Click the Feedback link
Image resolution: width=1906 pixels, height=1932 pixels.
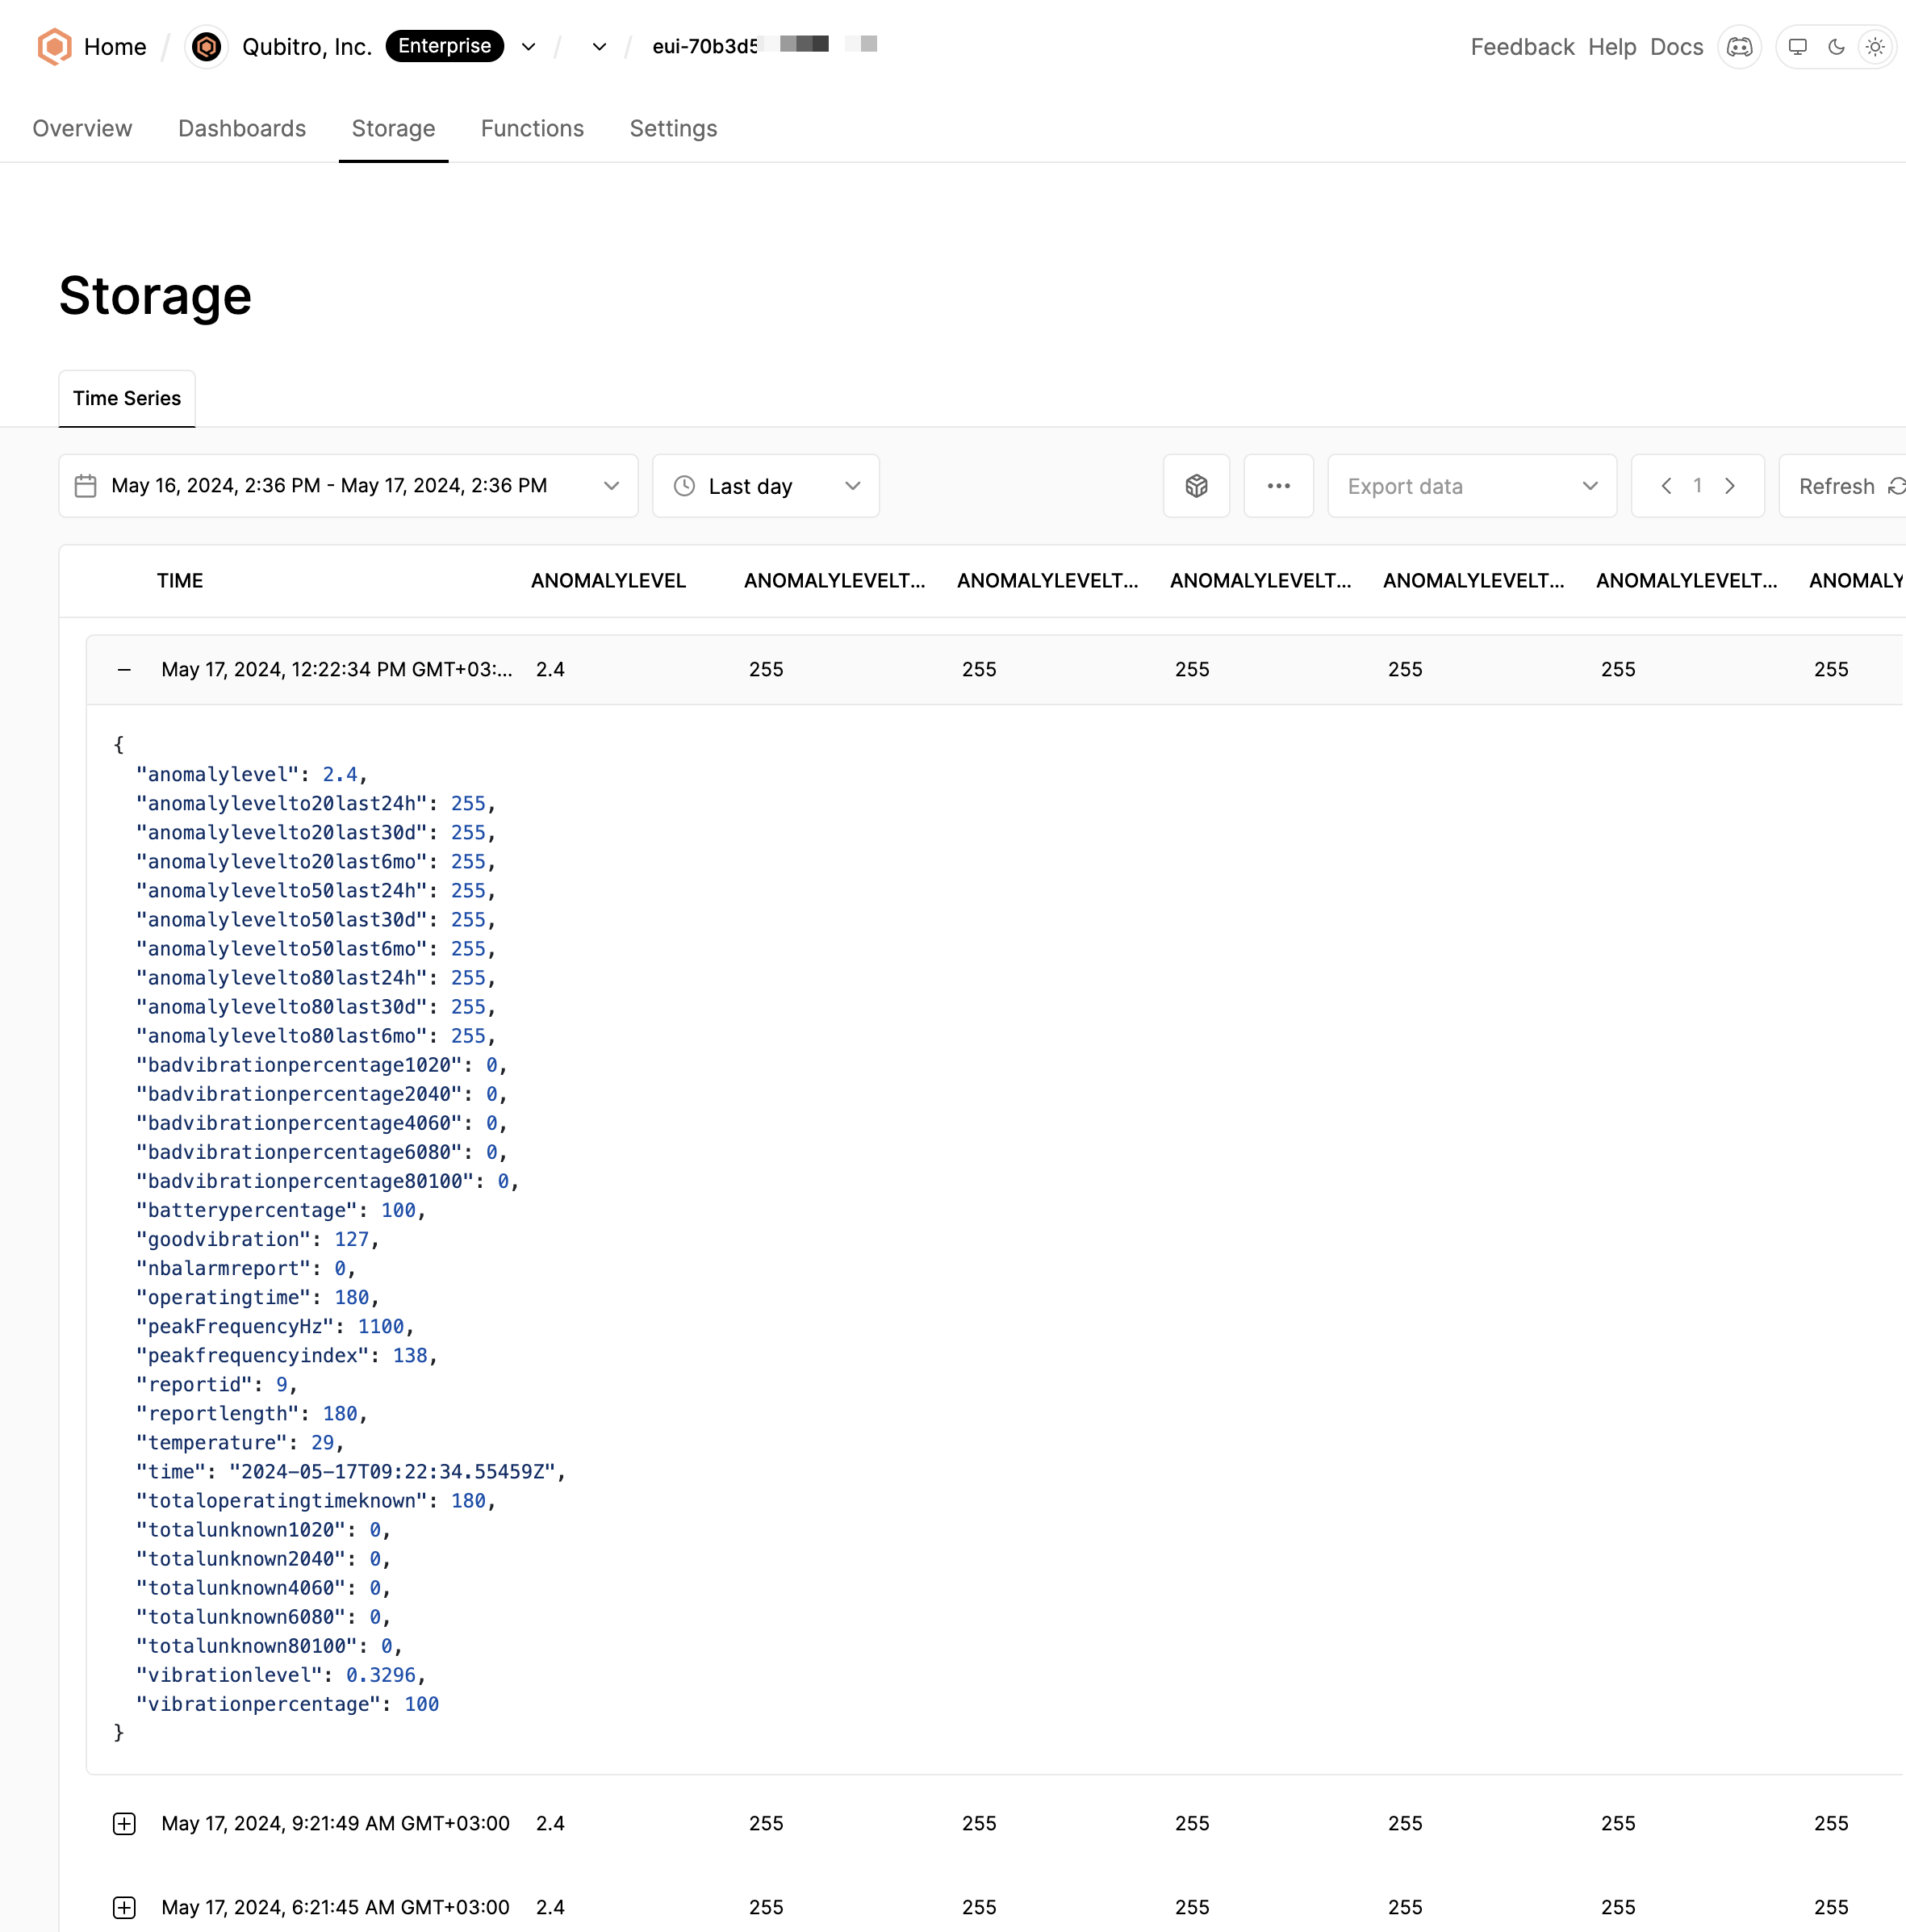(1521, 46)
